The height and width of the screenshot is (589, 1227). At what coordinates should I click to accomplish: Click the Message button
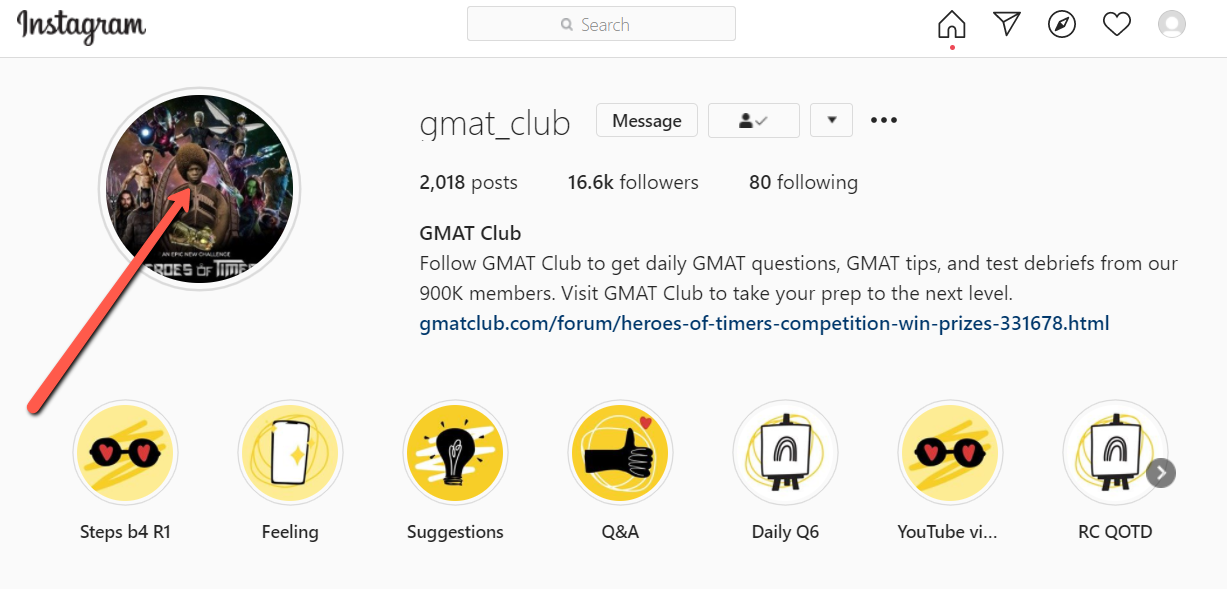click(x=646, y=121)
